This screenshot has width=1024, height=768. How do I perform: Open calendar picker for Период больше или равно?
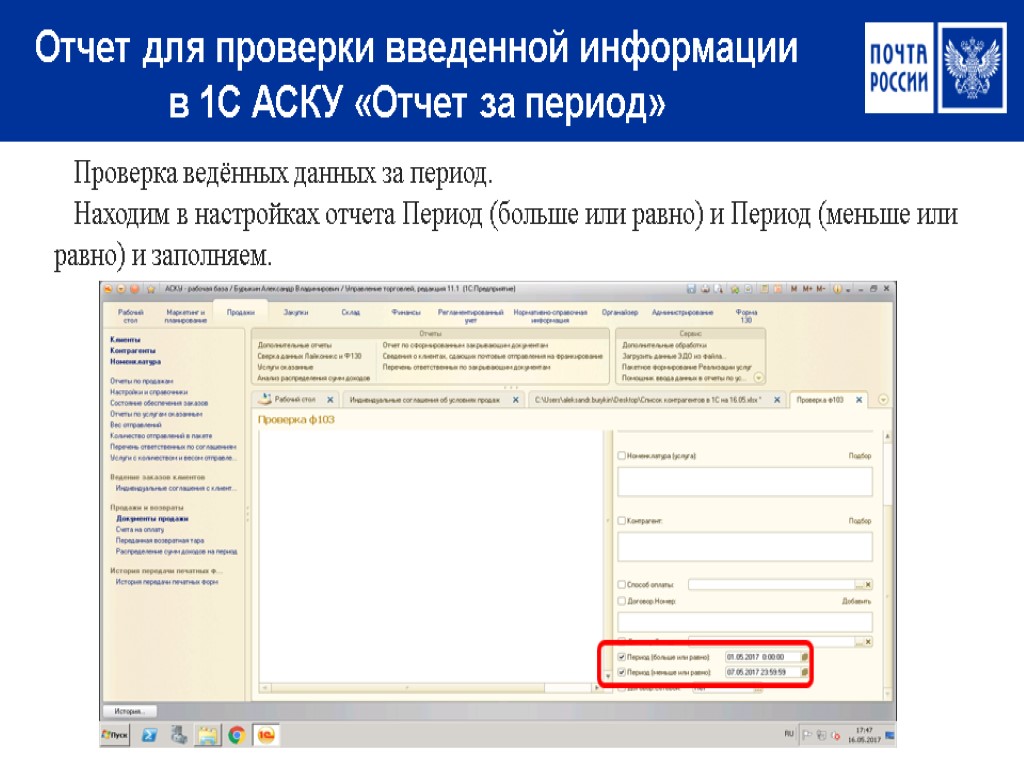(805, 657)
